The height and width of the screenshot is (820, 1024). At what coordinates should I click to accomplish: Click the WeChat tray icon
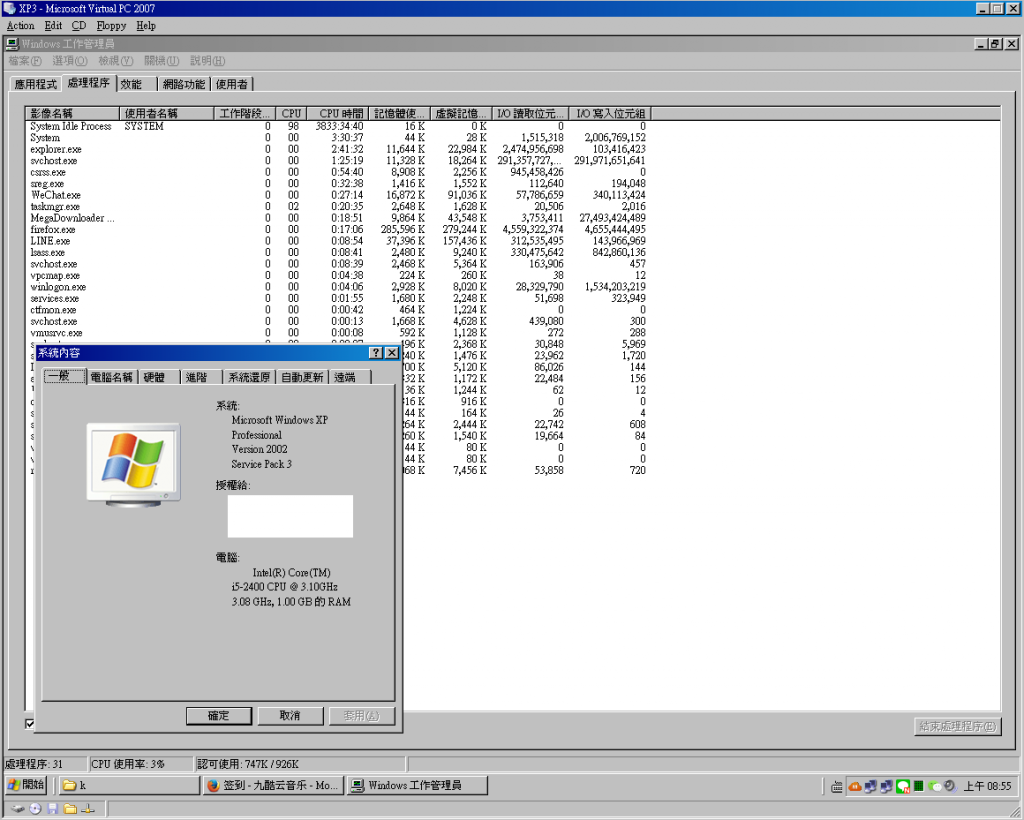pyautogui.click(x=935, y=786)
